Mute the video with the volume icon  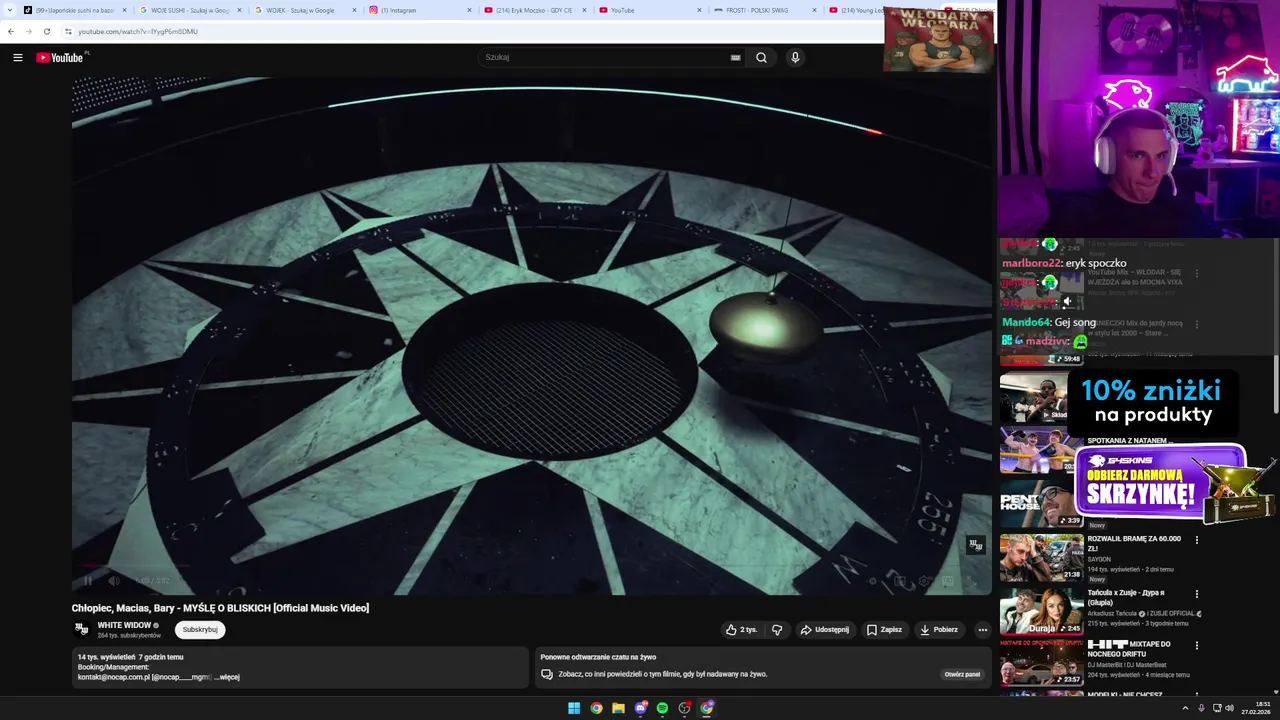(114, 580)
